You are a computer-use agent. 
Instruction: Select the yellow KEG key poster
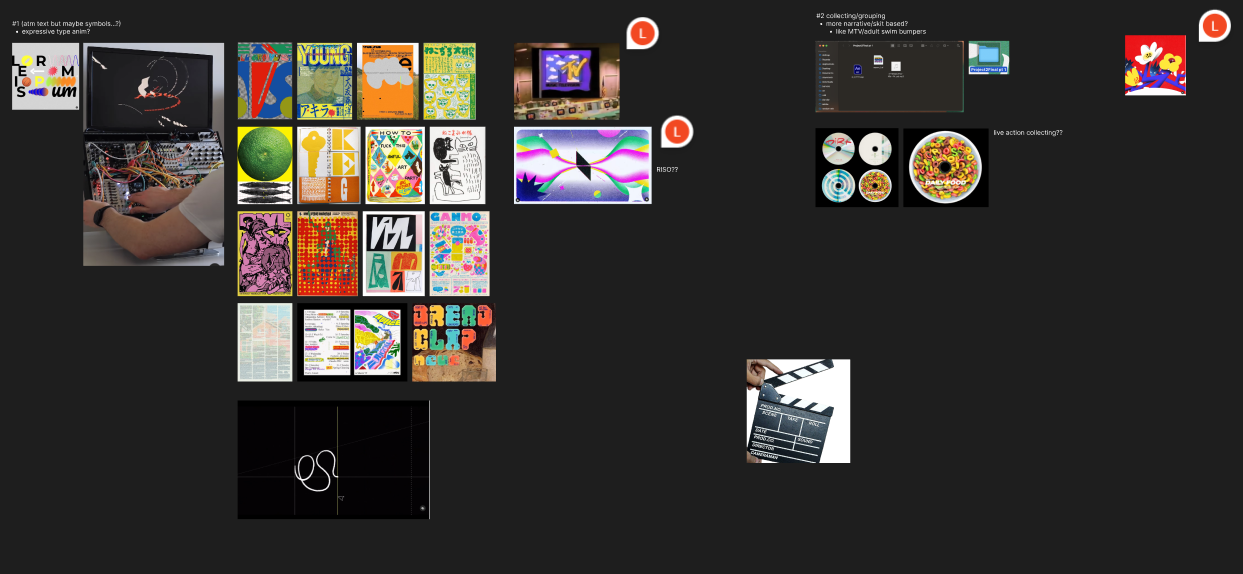(x=329, y=165)
